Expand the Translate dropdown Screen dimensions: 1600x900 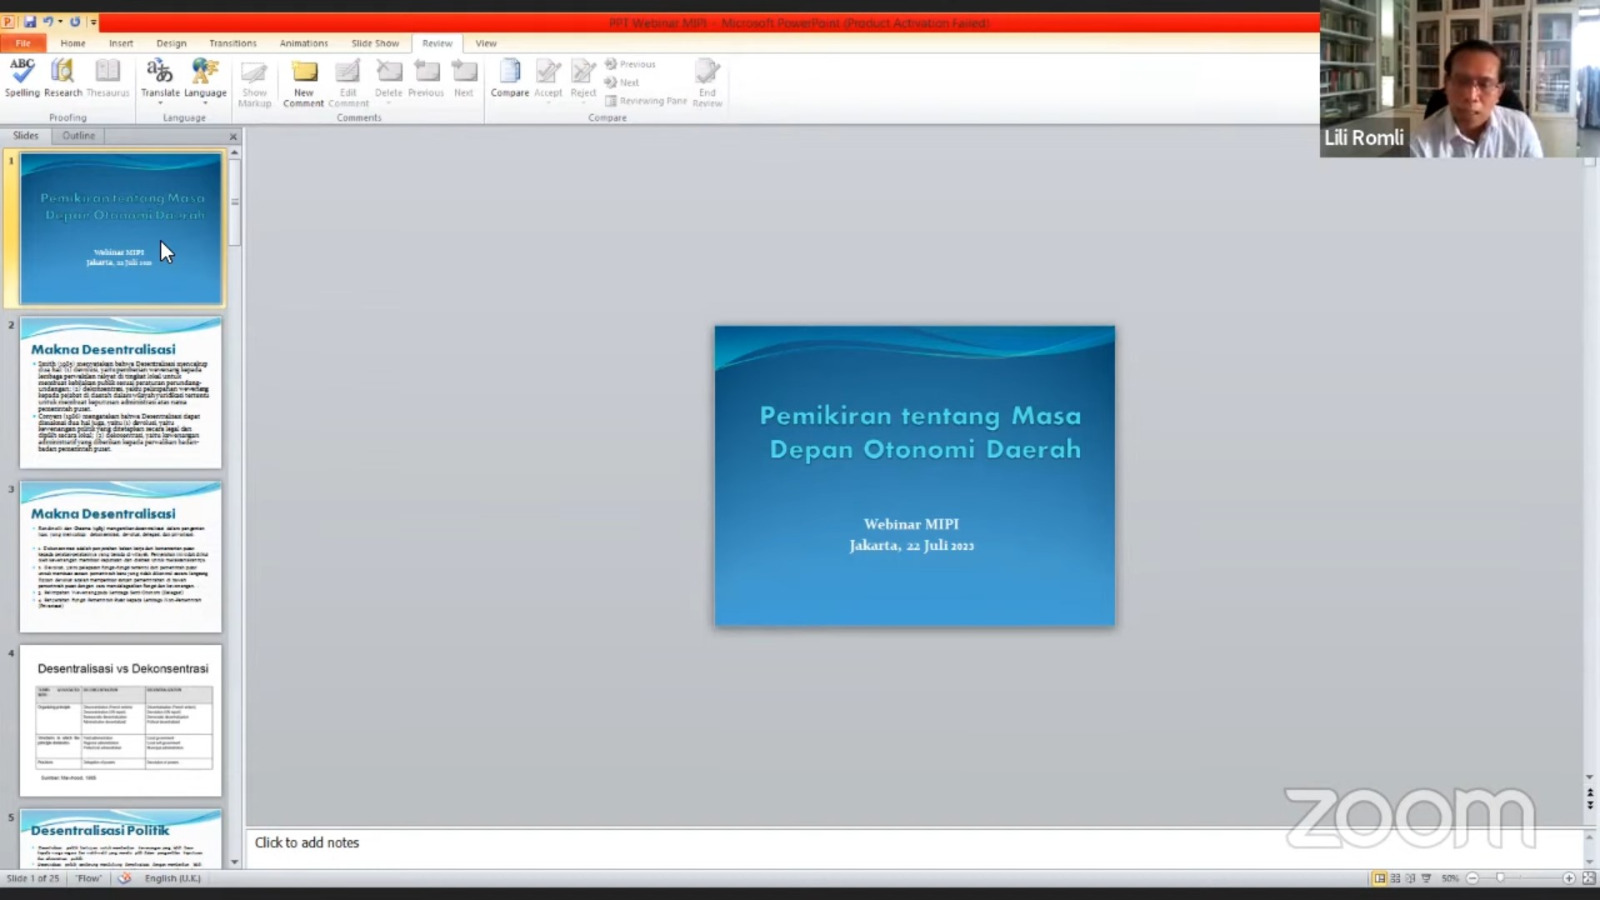[x=160, y=102]
